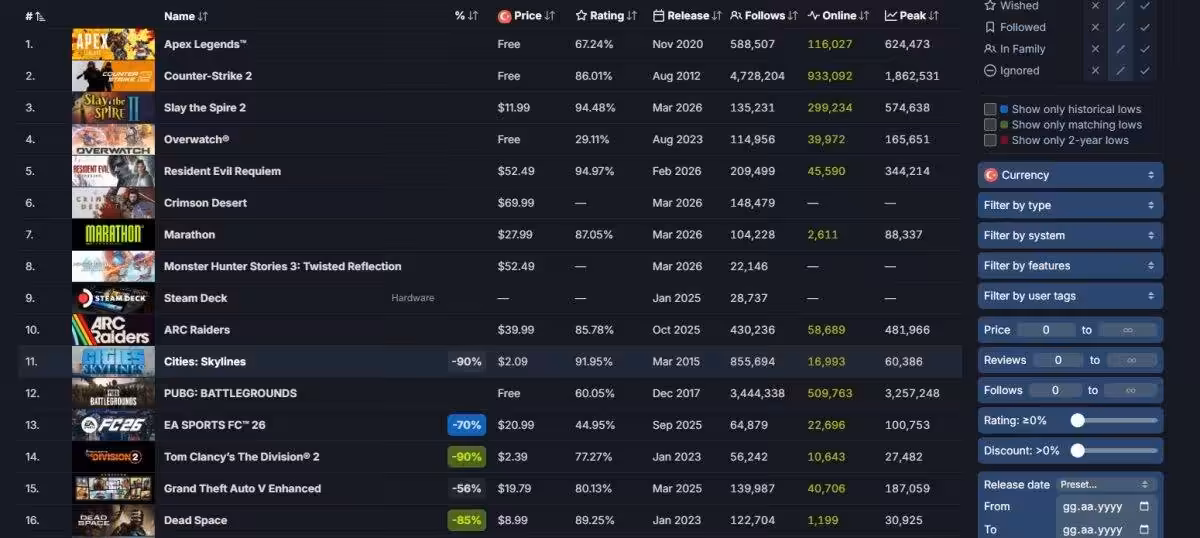Open the Filter by type dropdown
The image size is (1200, 538).
click(x=1070, y=205)
